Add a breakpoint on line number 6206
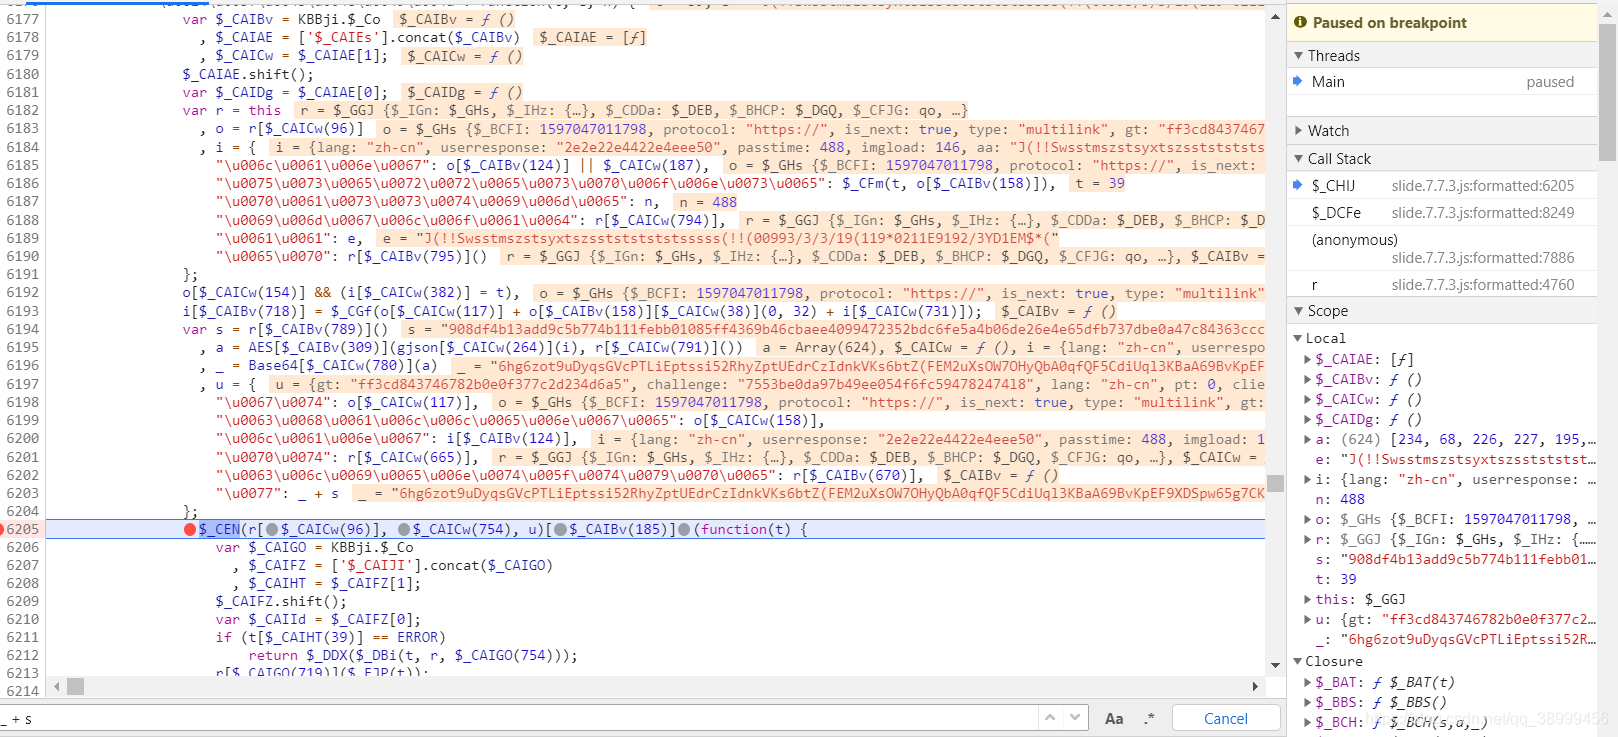Screen dimensions: 1618x737 click(22, 547)
